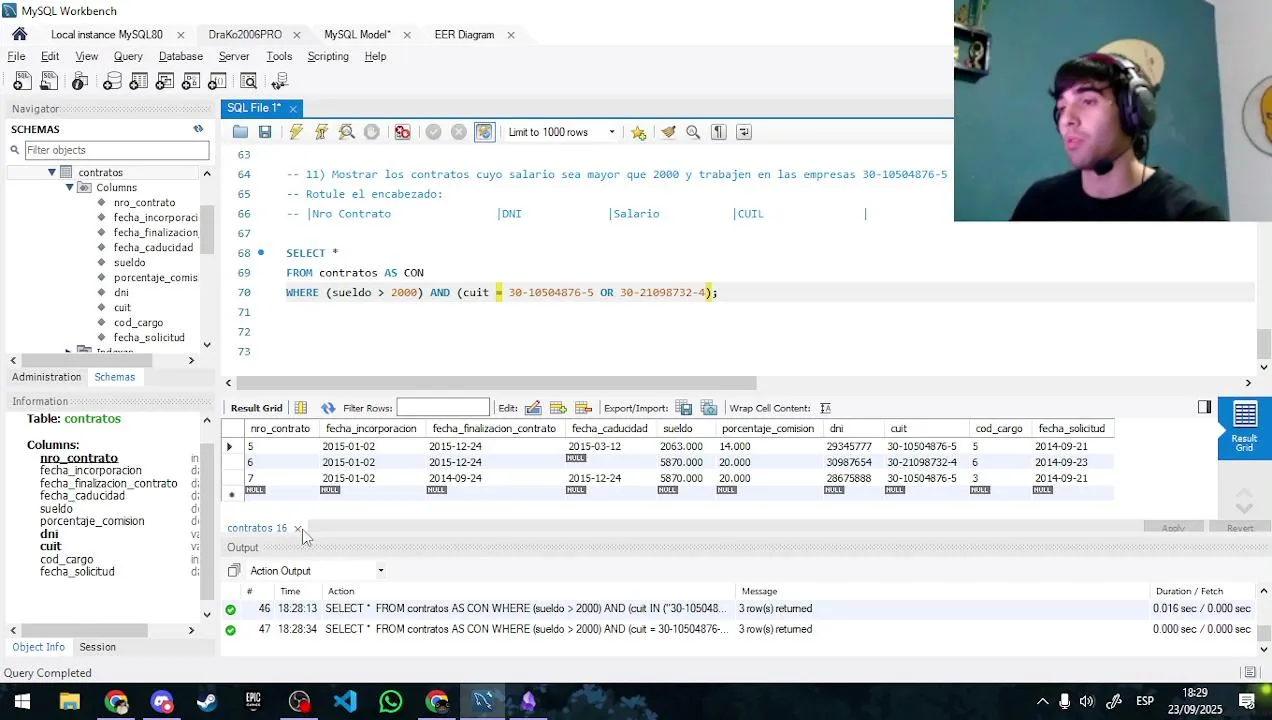Toggle Wrap Cell Content icon
The width and height of the screenshot is (1272, 720).
pos(825,408)
